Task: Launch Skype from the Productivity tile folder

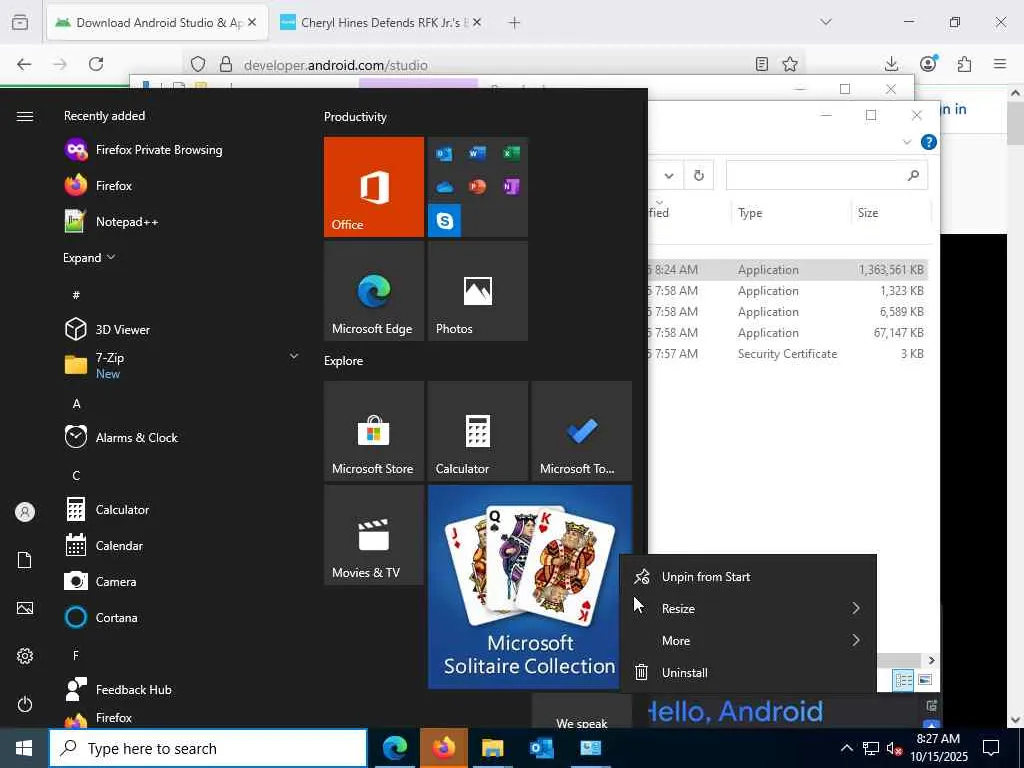Action: (x=445, y=220)
